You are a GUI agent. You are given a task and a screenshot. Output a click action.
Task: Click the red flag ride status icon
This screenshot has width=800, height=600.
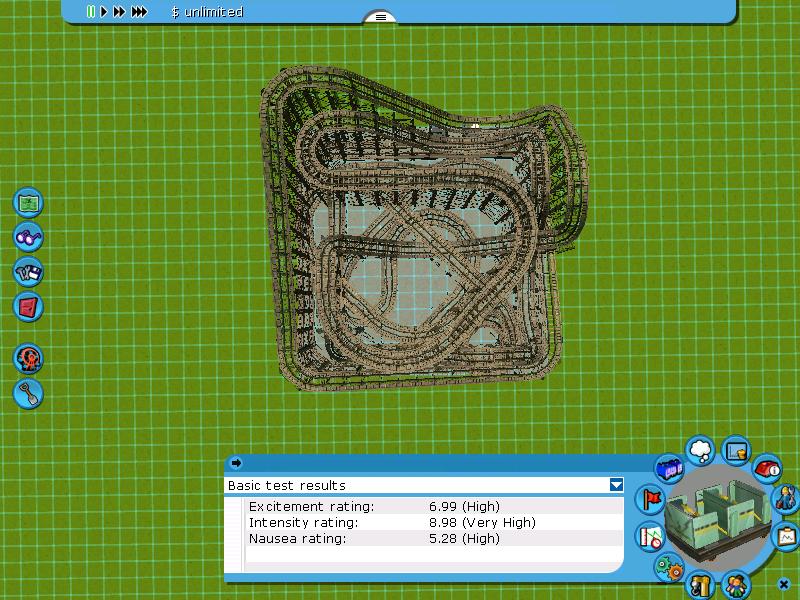click(650, 499)
